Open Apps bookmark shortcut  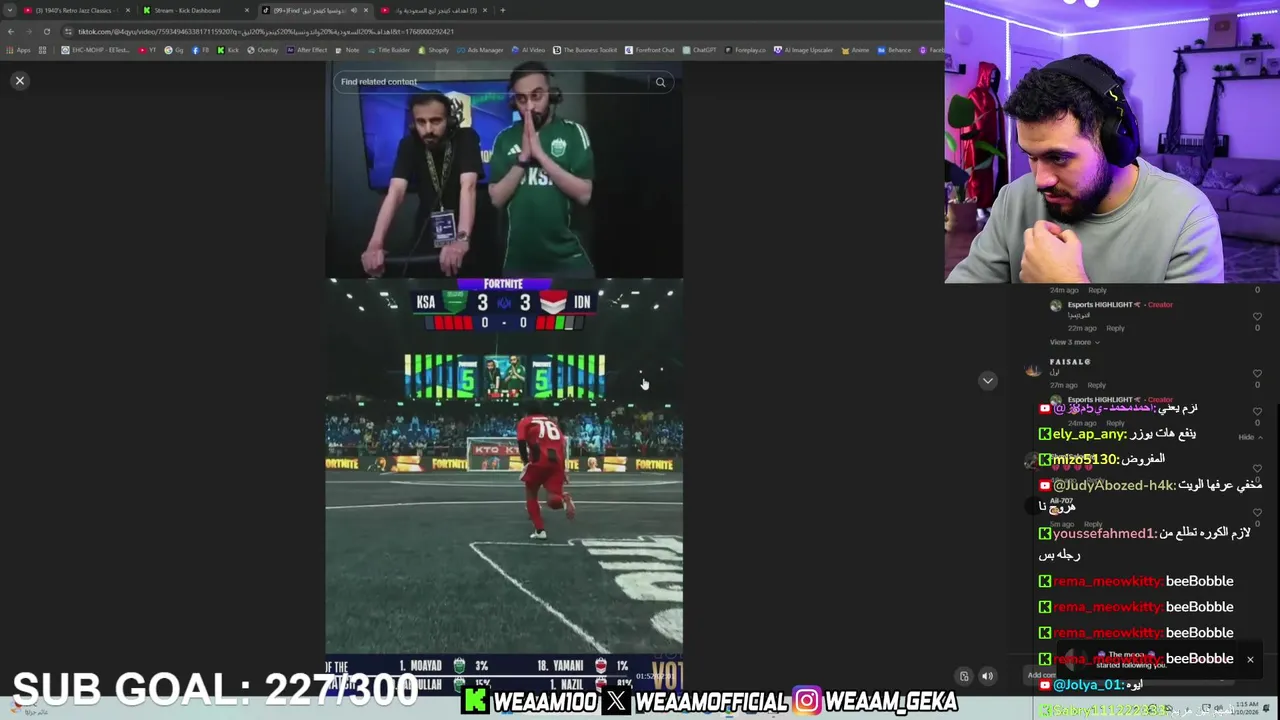point(18,50)
